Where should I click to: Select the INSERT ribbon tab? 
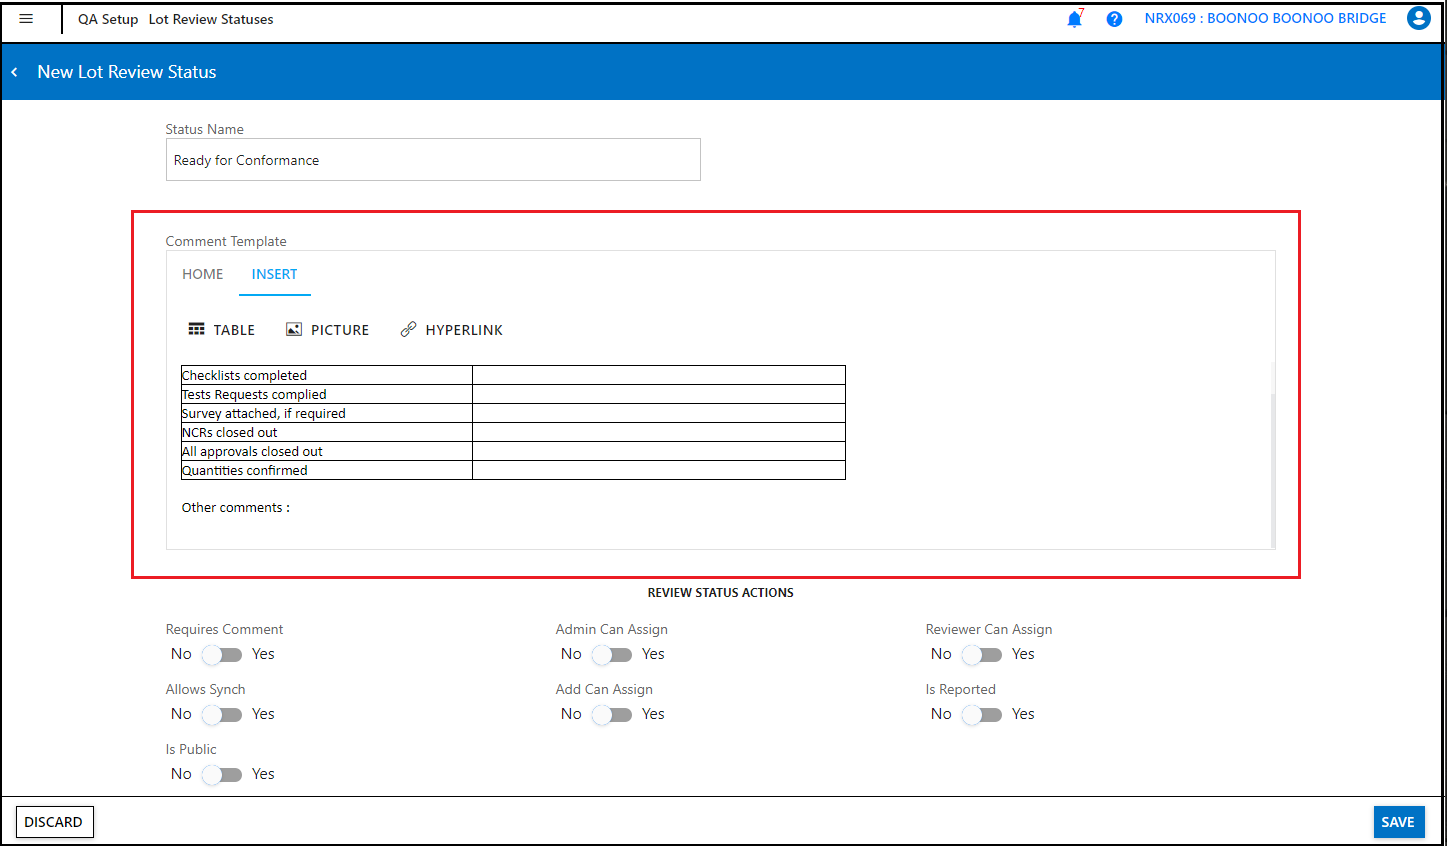click(x=275, y=274)
